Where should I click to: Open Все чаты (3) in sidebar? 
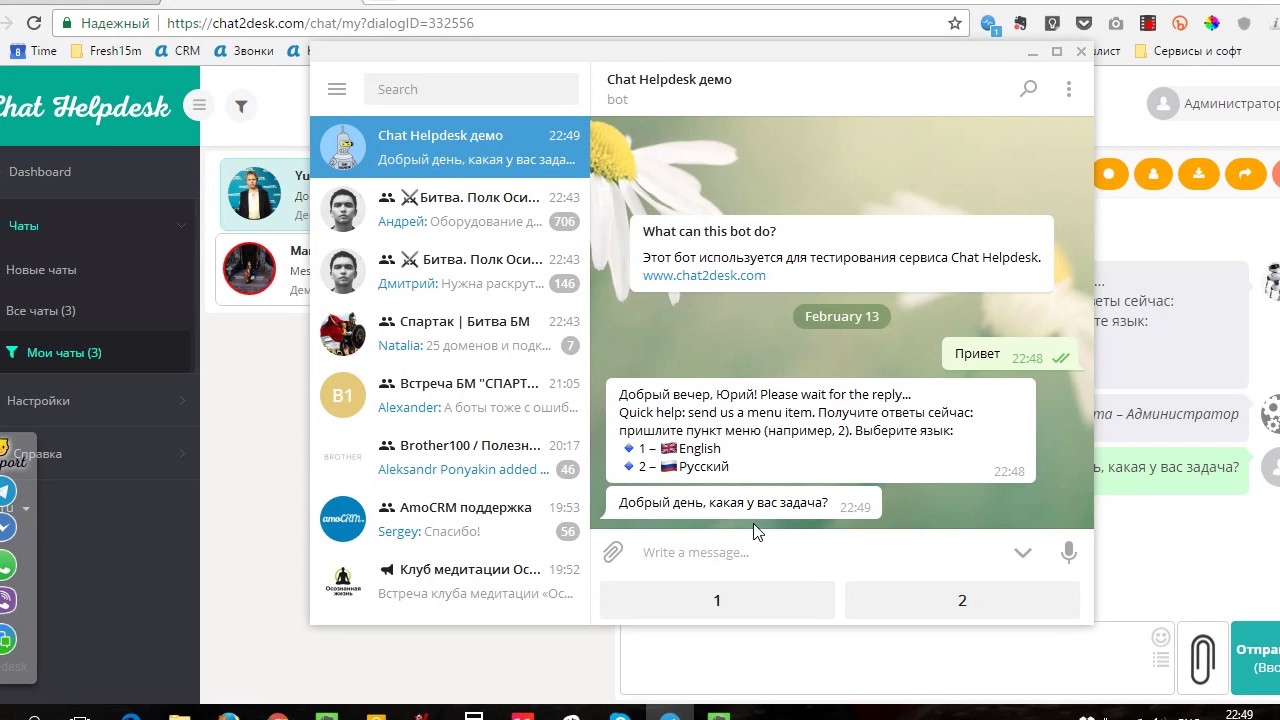click(41, 311)
